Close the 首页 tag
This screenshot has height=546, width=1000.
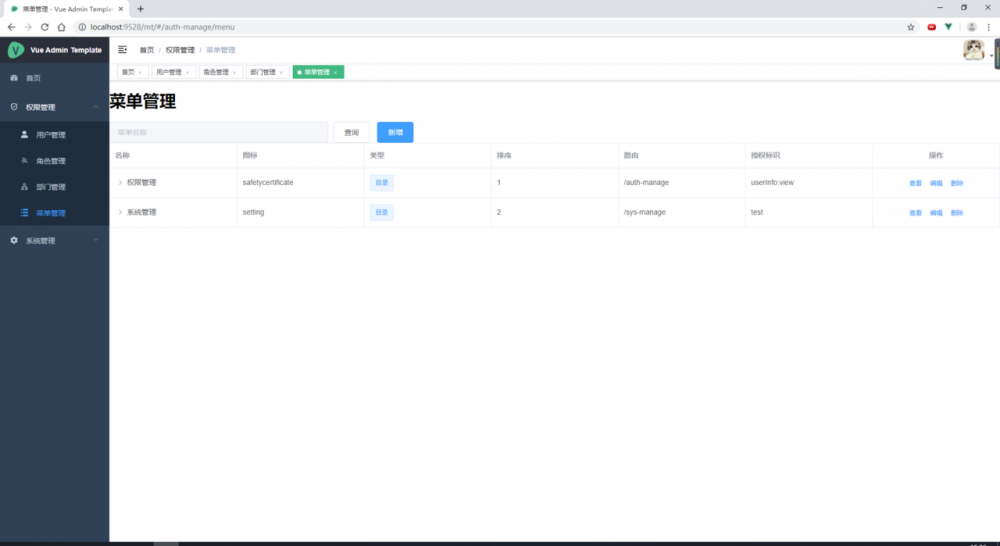click(x=140, y=73)
